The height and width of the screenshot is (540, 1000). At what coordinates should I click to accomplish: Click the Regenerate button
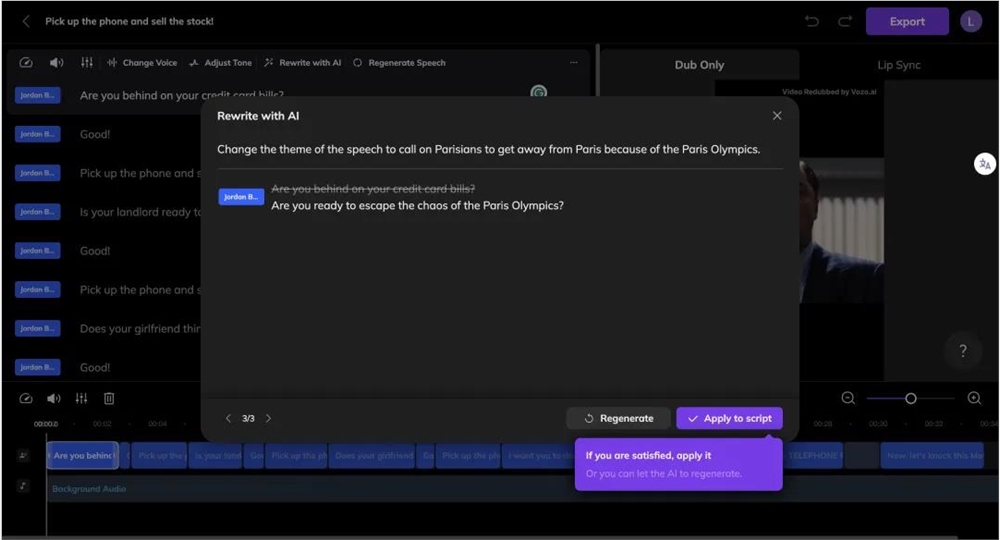pyautogui.click(x=618, y=418)
